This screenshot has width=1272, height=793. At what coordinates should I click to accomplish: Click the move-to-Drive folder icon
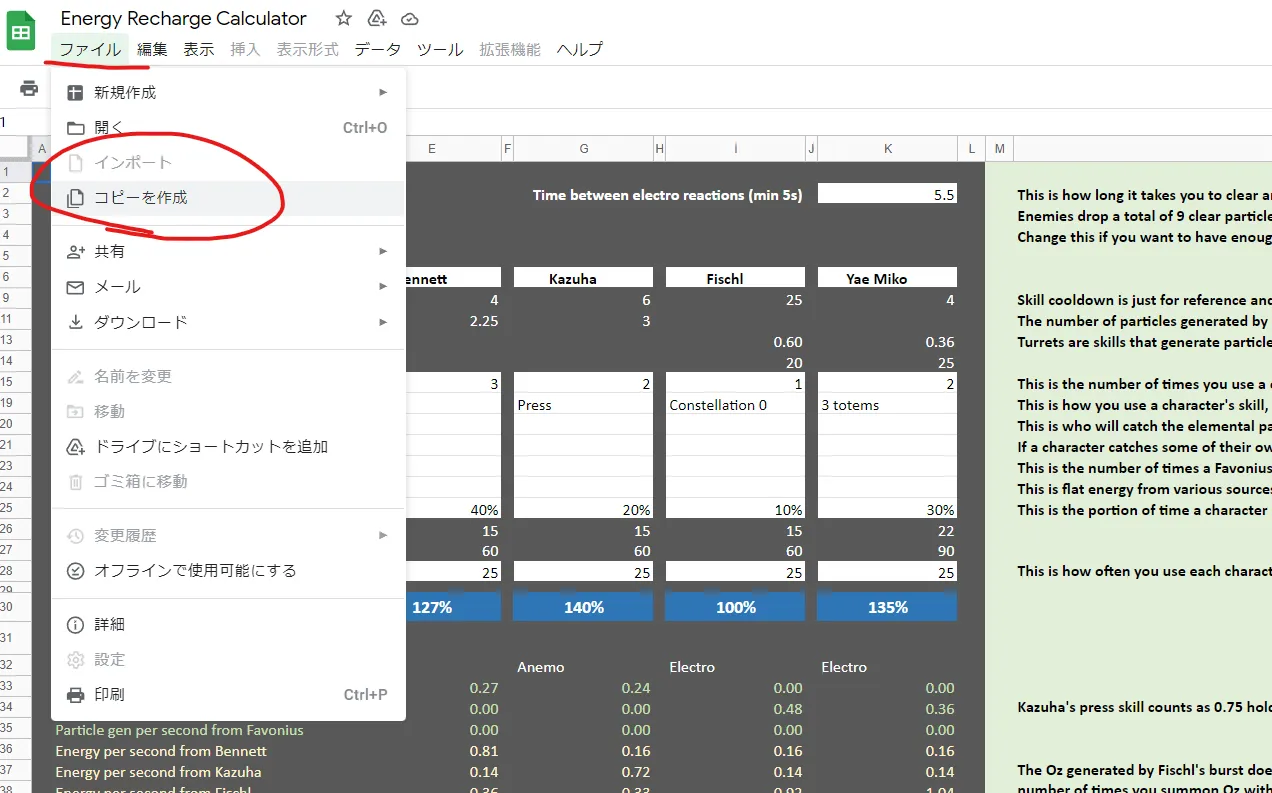click(x=377, y=18)
